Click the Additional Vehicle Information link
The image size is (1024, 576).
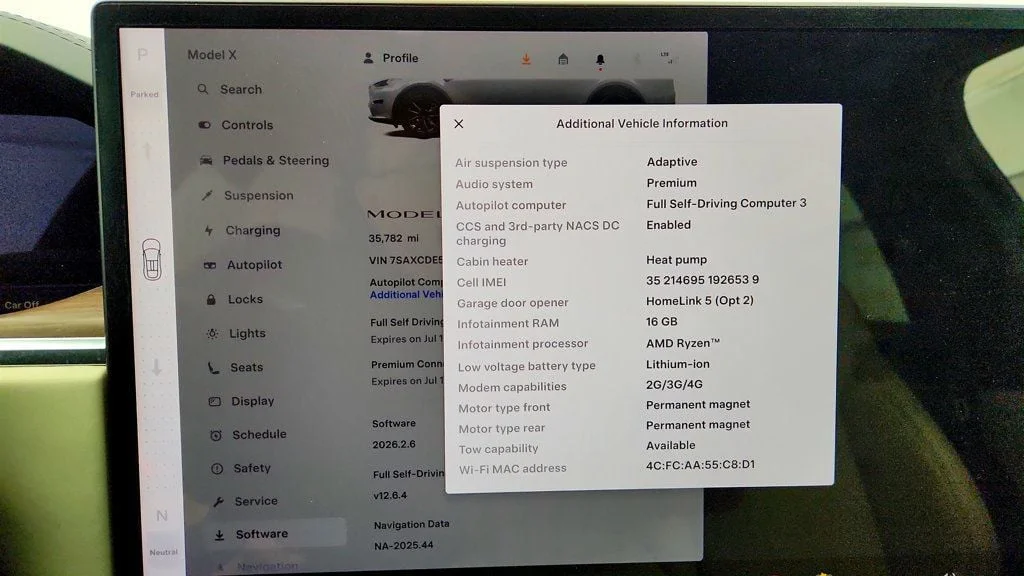406,295
